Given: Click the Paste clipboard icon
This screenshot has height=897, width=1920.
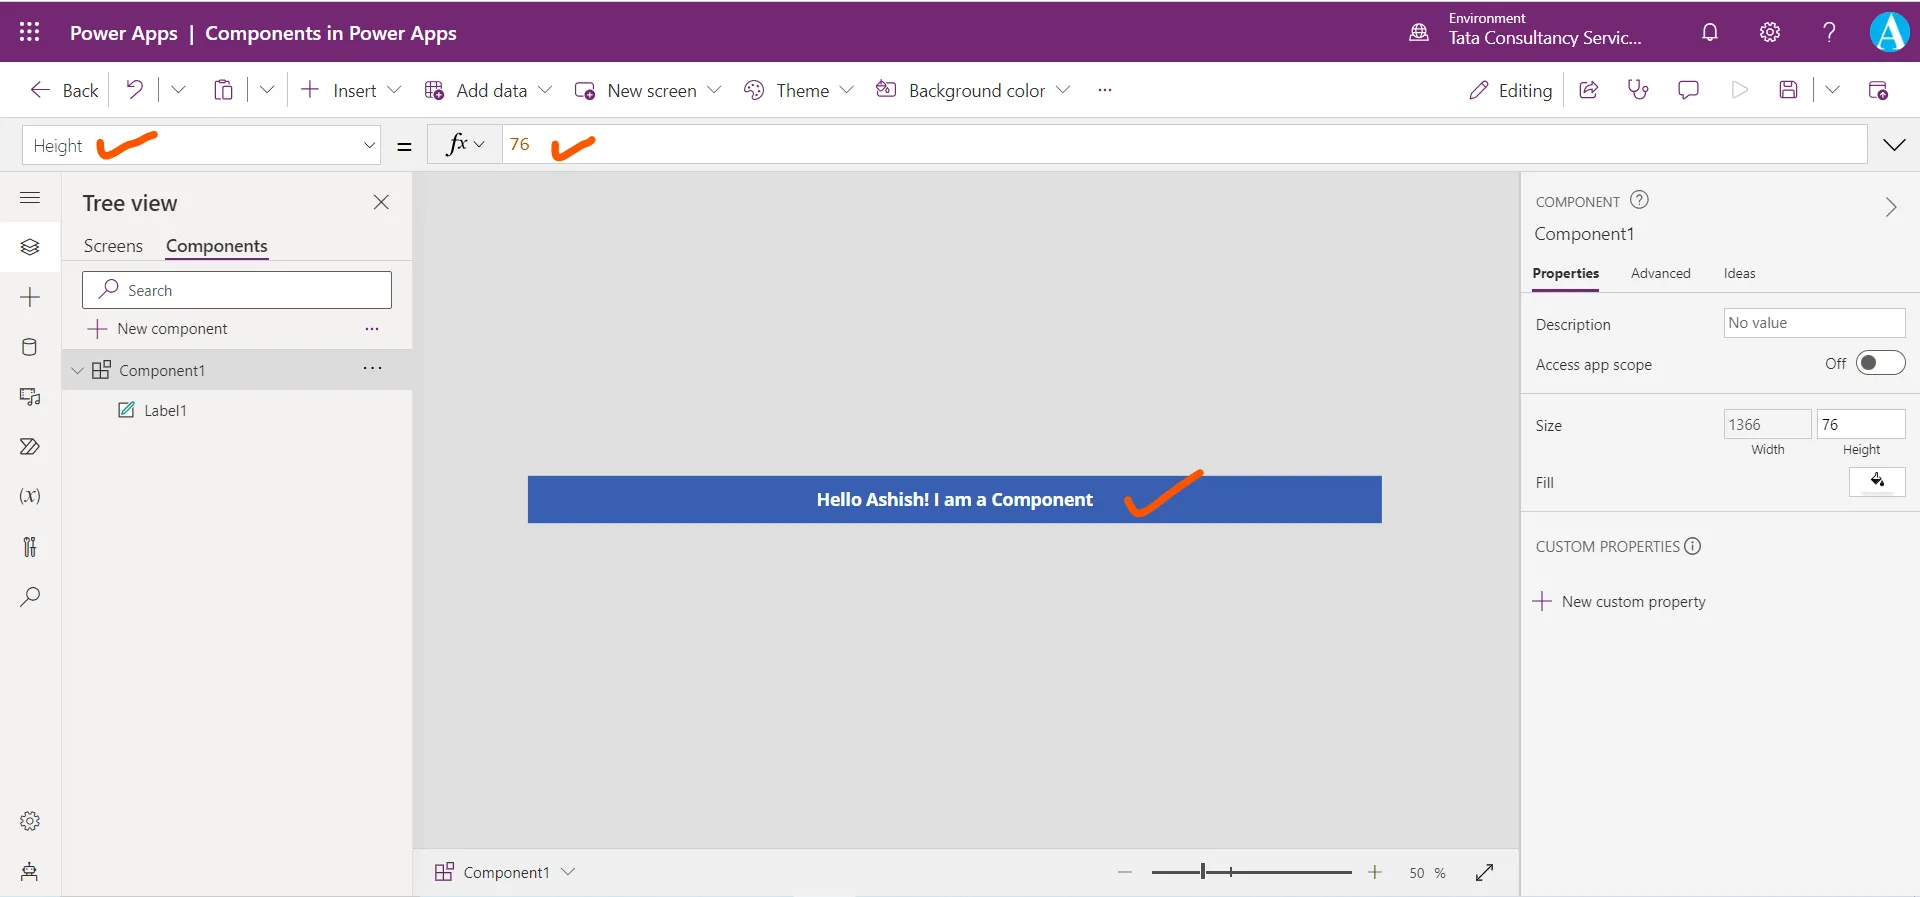Looking at the screenshot, I should click(x=223, y=90).
